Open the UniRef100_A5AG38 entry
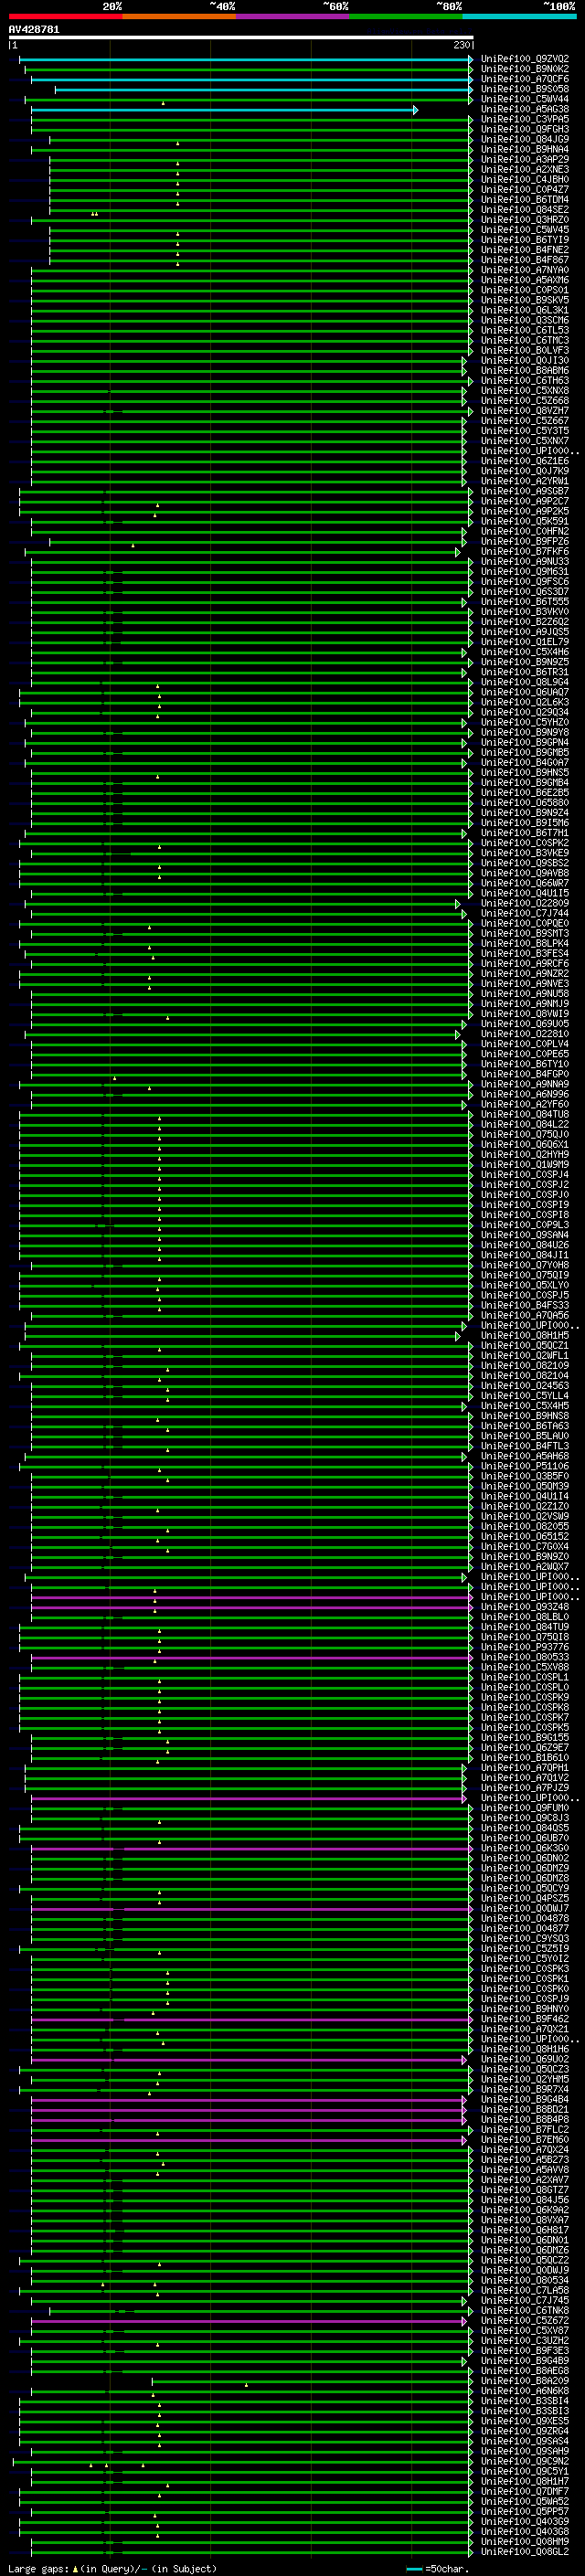This screenshot has width=585, height=2576. pos(525,109)
